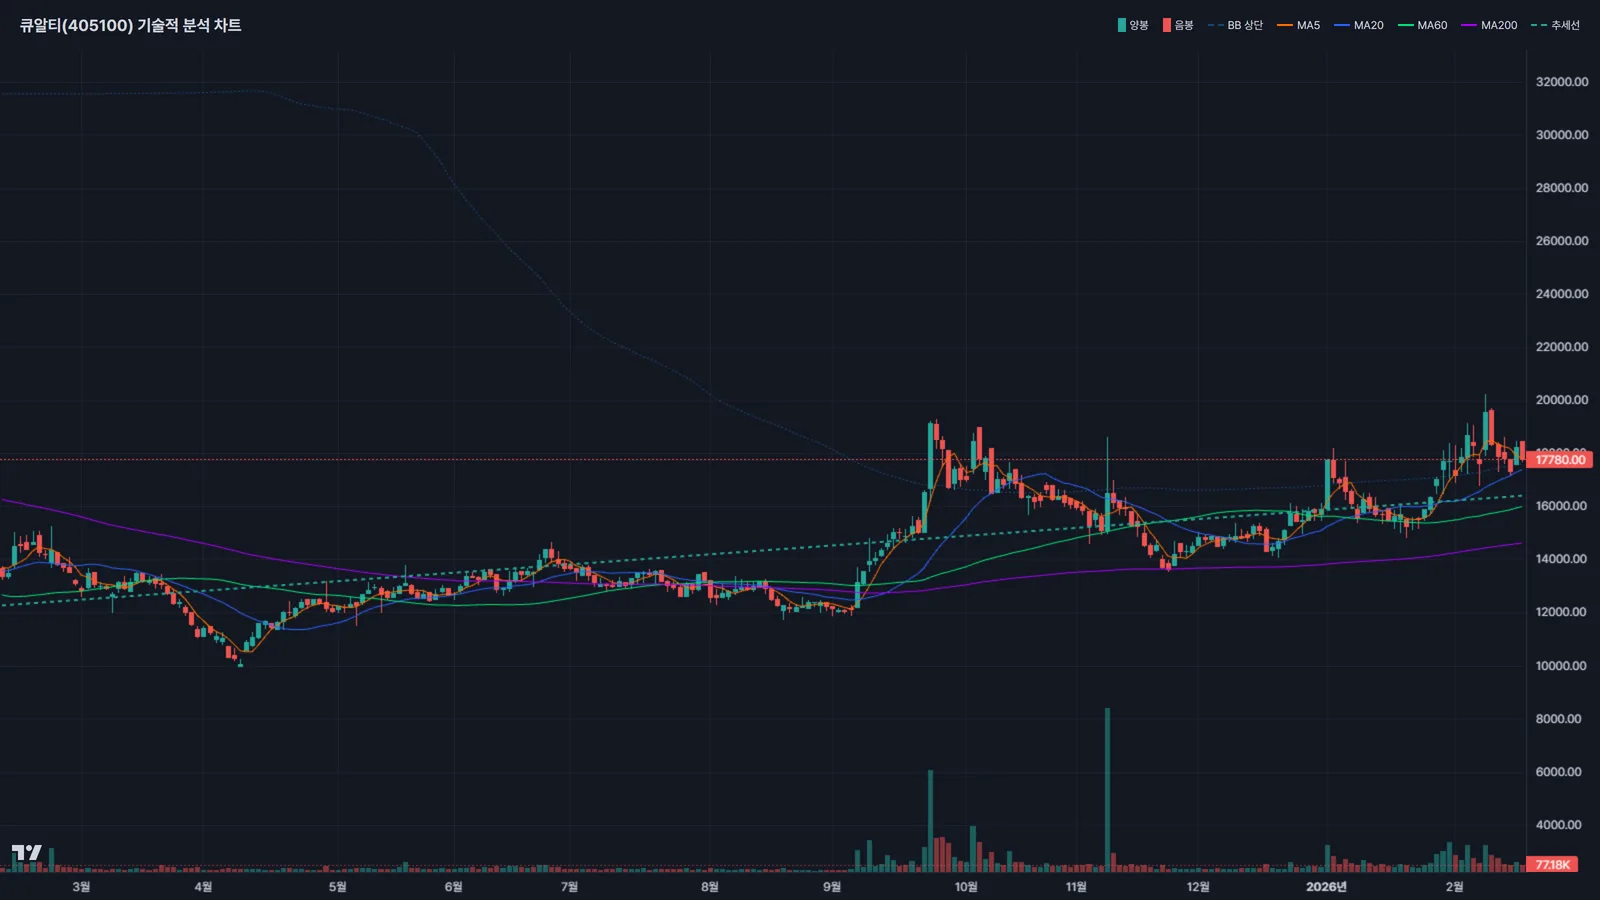The height and width of the screenshot is (900, 1600).
Task: Select the 10월 label on time axis
Action: [966, 887]
